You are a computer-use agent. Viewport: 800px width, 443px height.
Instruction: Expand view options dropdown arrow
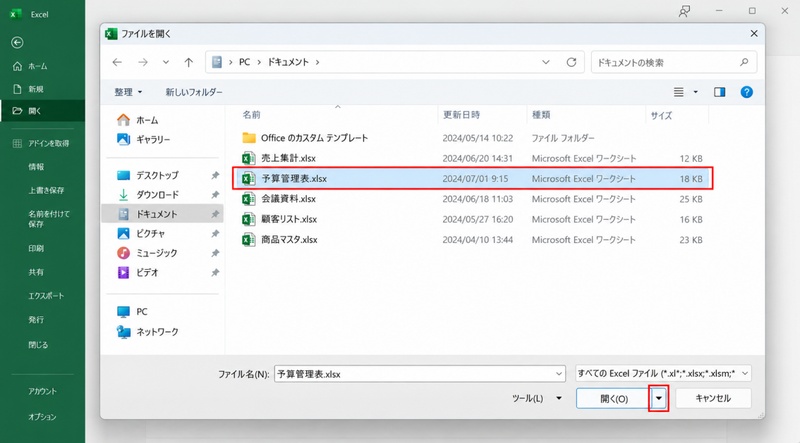695,92
